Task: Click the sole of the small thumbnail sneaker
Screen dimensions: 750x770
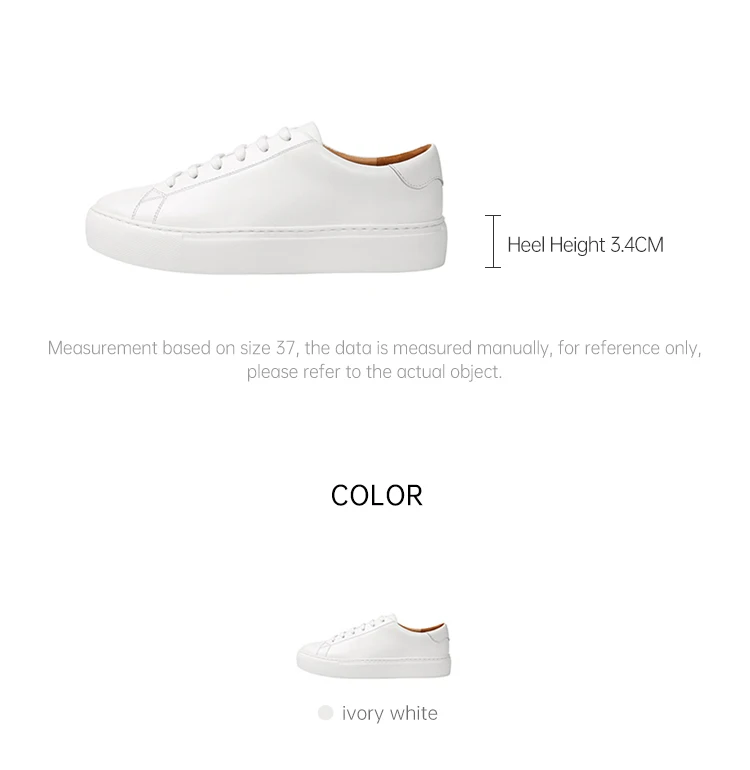Action: [x=373, y=665]
